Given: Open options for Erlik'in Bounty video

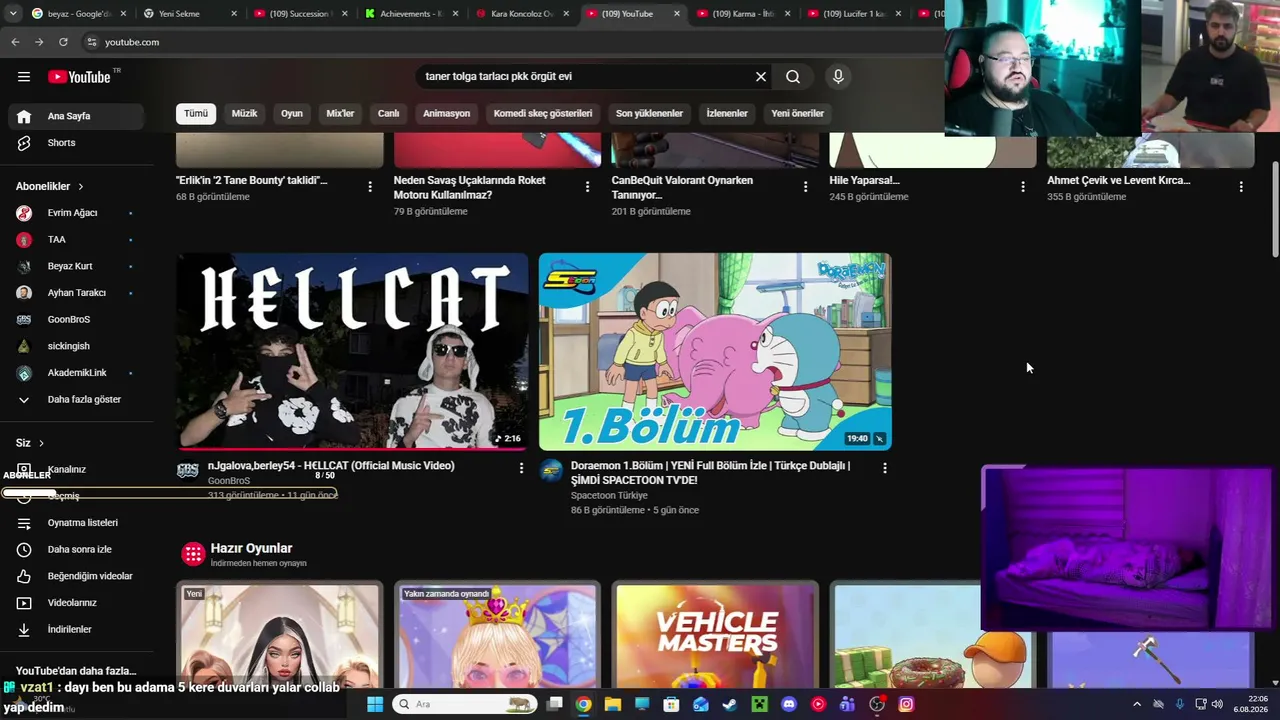Looking at the screenshot, I should (x=370, y=187).
